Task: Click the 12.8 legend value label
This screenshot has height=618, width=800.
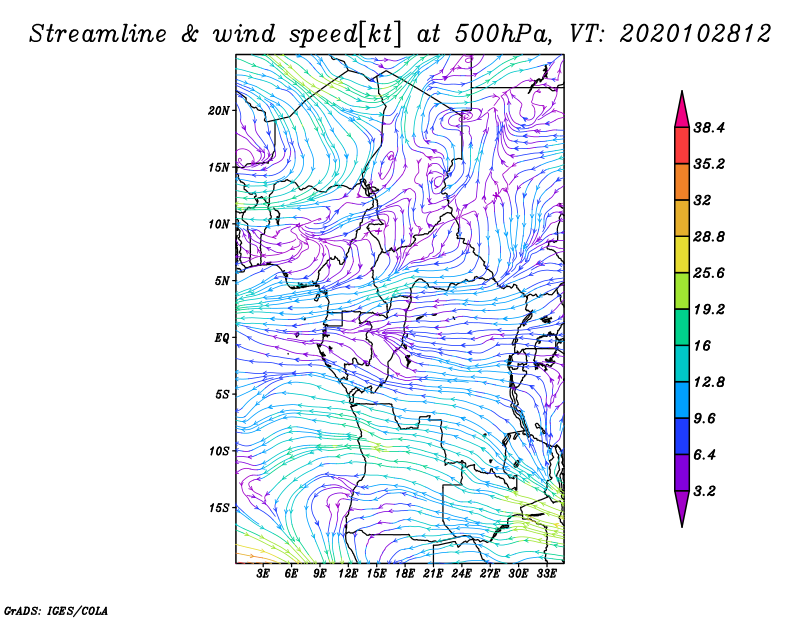Action: tap(708, 382)
